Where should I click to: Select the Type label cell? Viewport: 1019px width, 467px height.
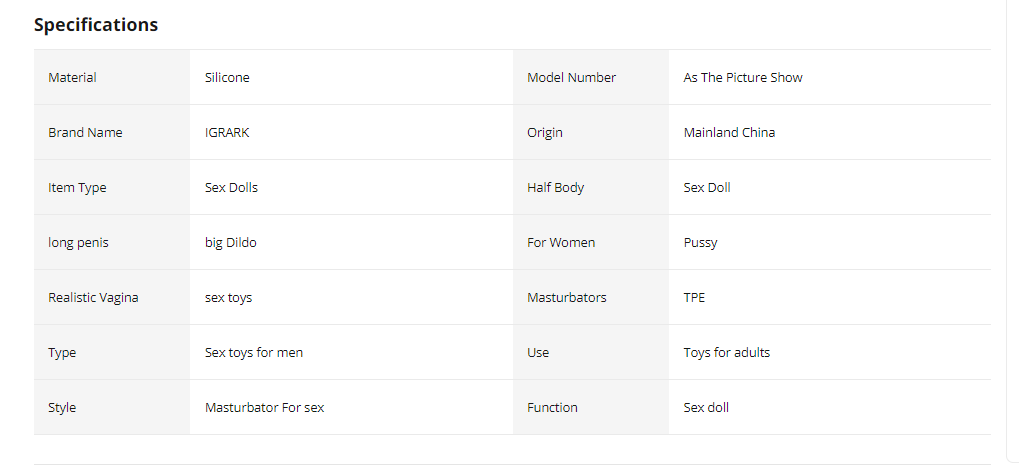62,353
